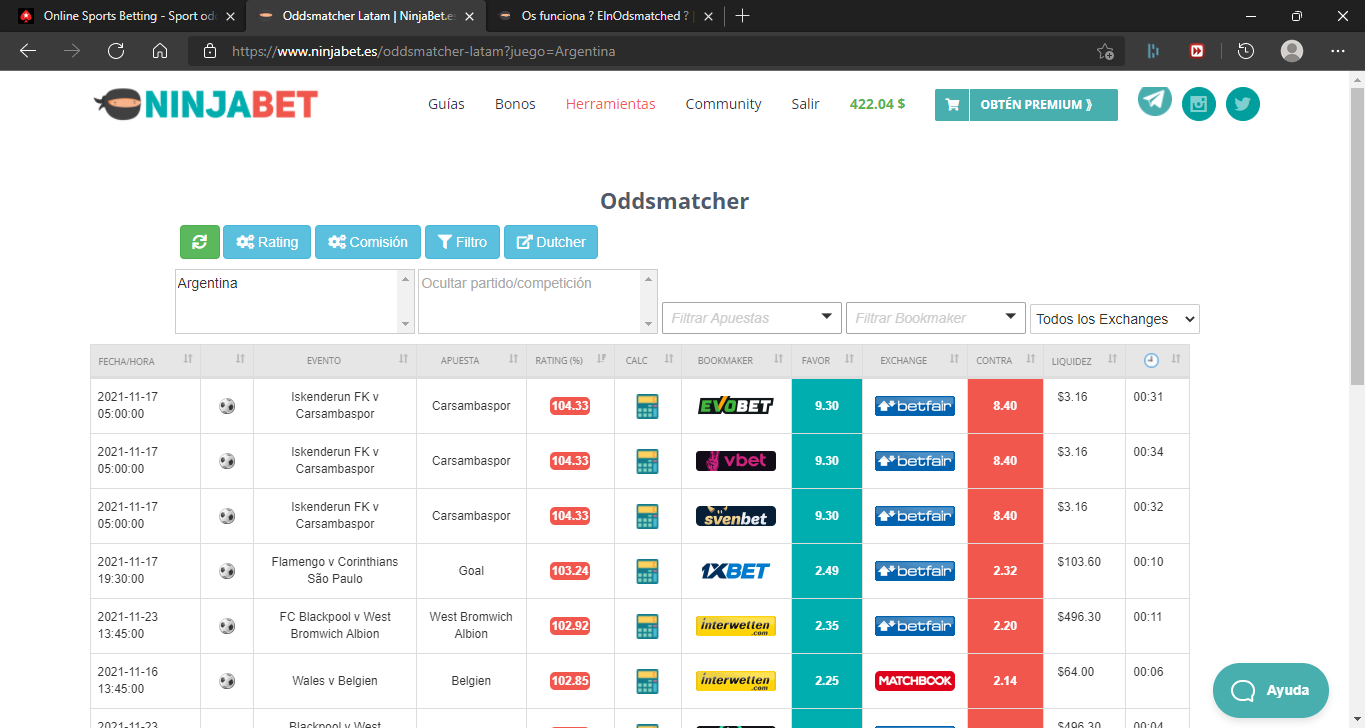Click the 422.04 $ balance
1365x728 pixels.
[x=877, y=104]
